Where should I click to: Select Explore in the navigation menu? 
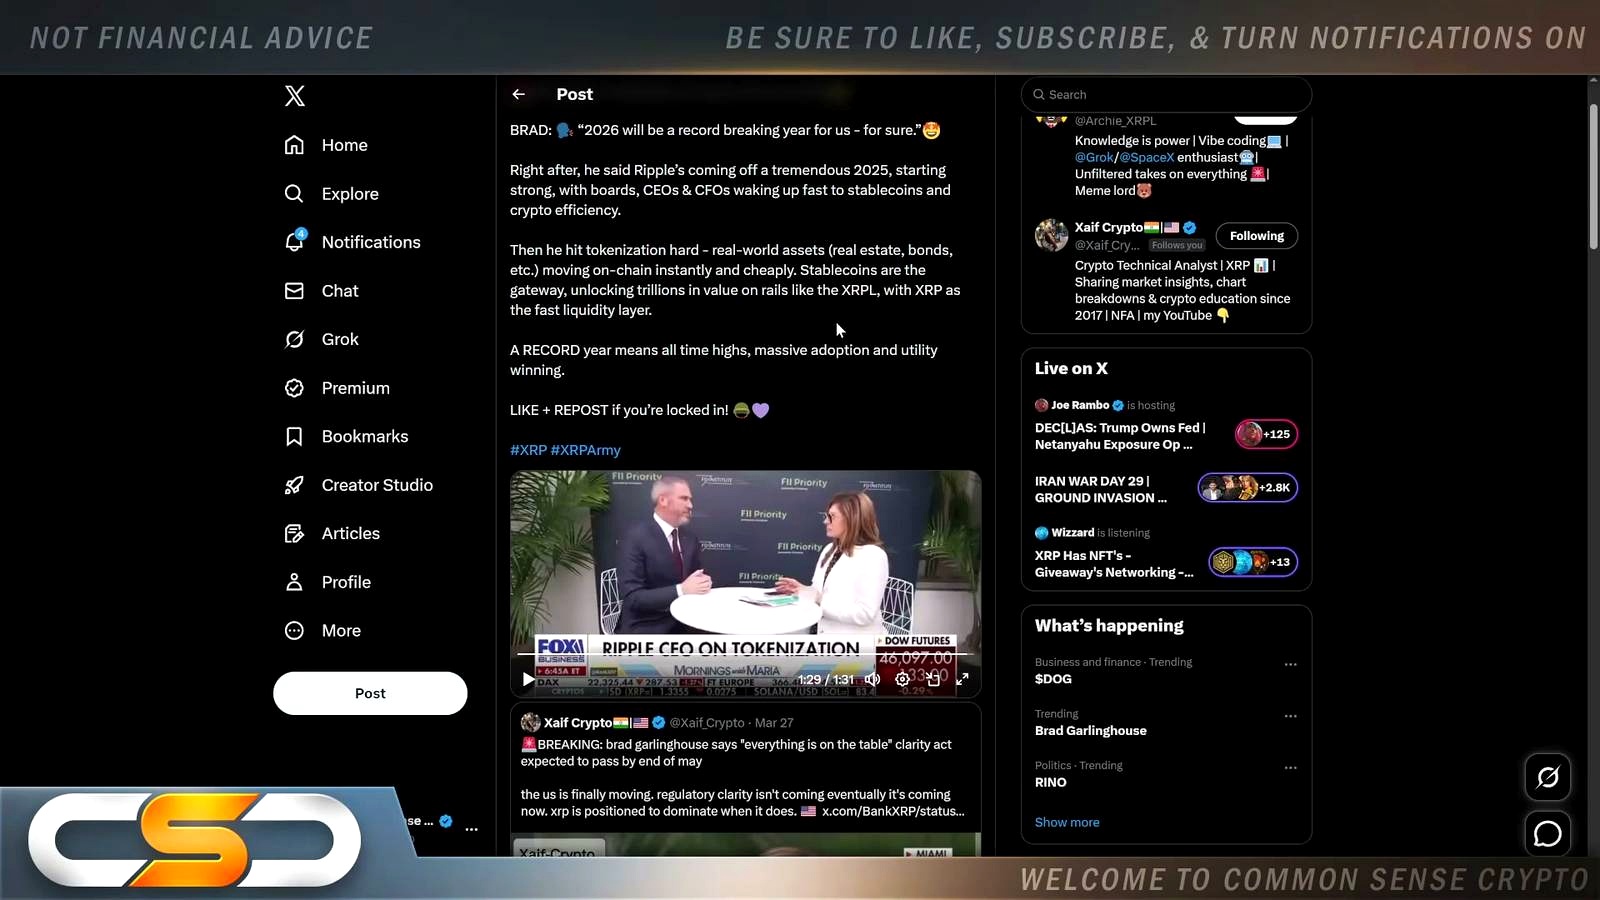(350, 194)
